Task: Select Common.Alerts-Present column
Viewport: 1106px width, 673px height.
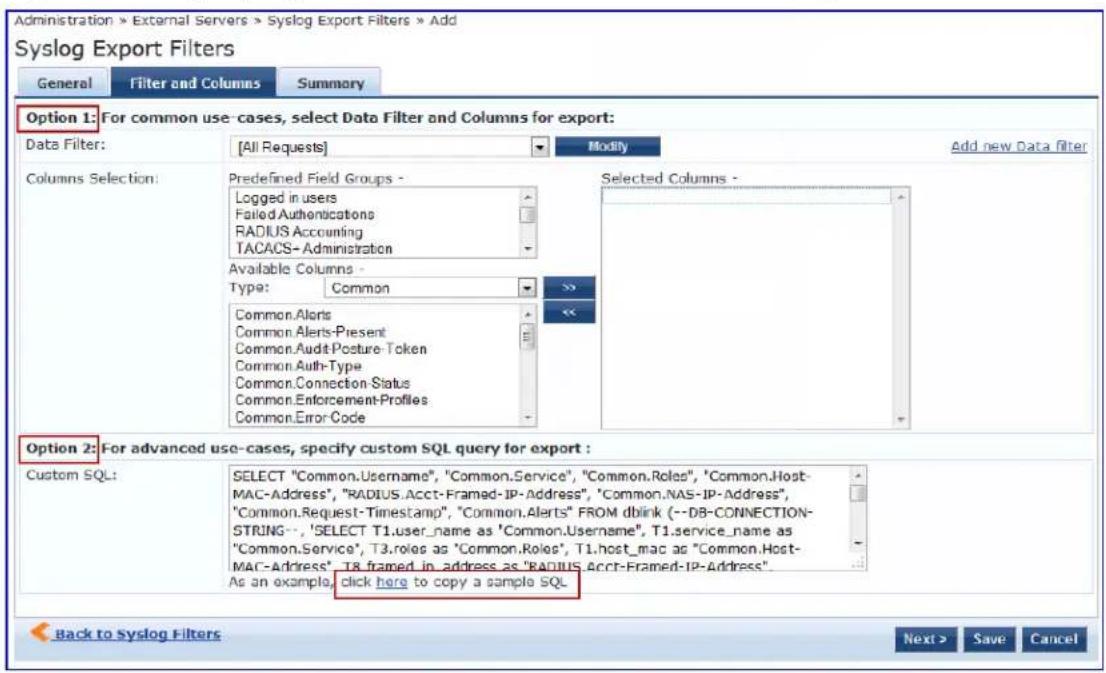Action: 310,332
